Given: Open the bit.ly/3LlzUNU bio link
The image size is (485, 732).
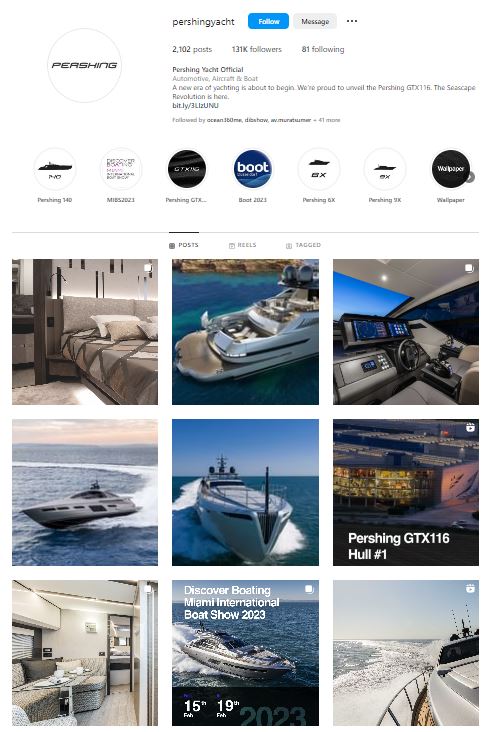Looking at the screenshot, I should (x=195, y=106).
